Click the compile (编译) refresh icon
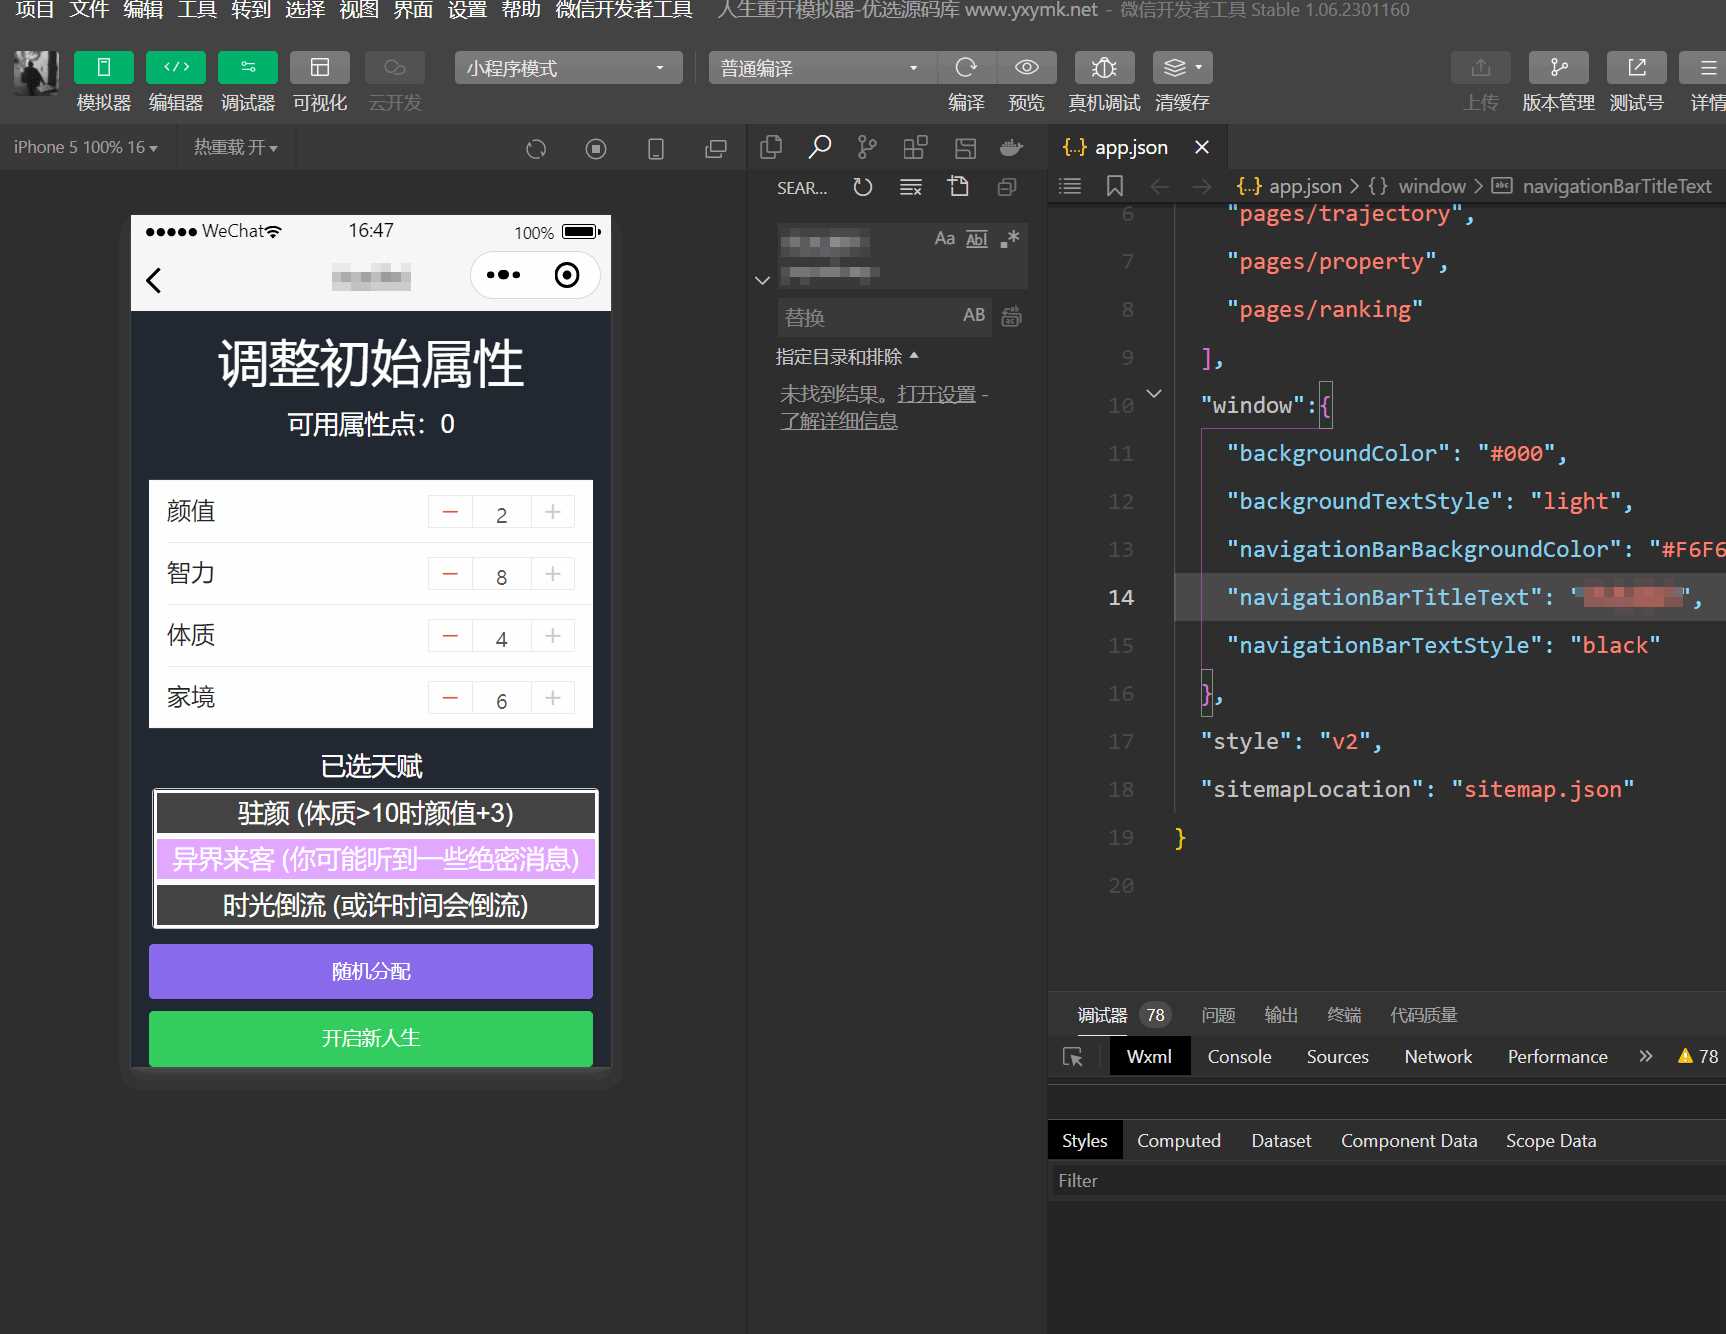This screenshot has width=1726, height=1334. [966, 68]
